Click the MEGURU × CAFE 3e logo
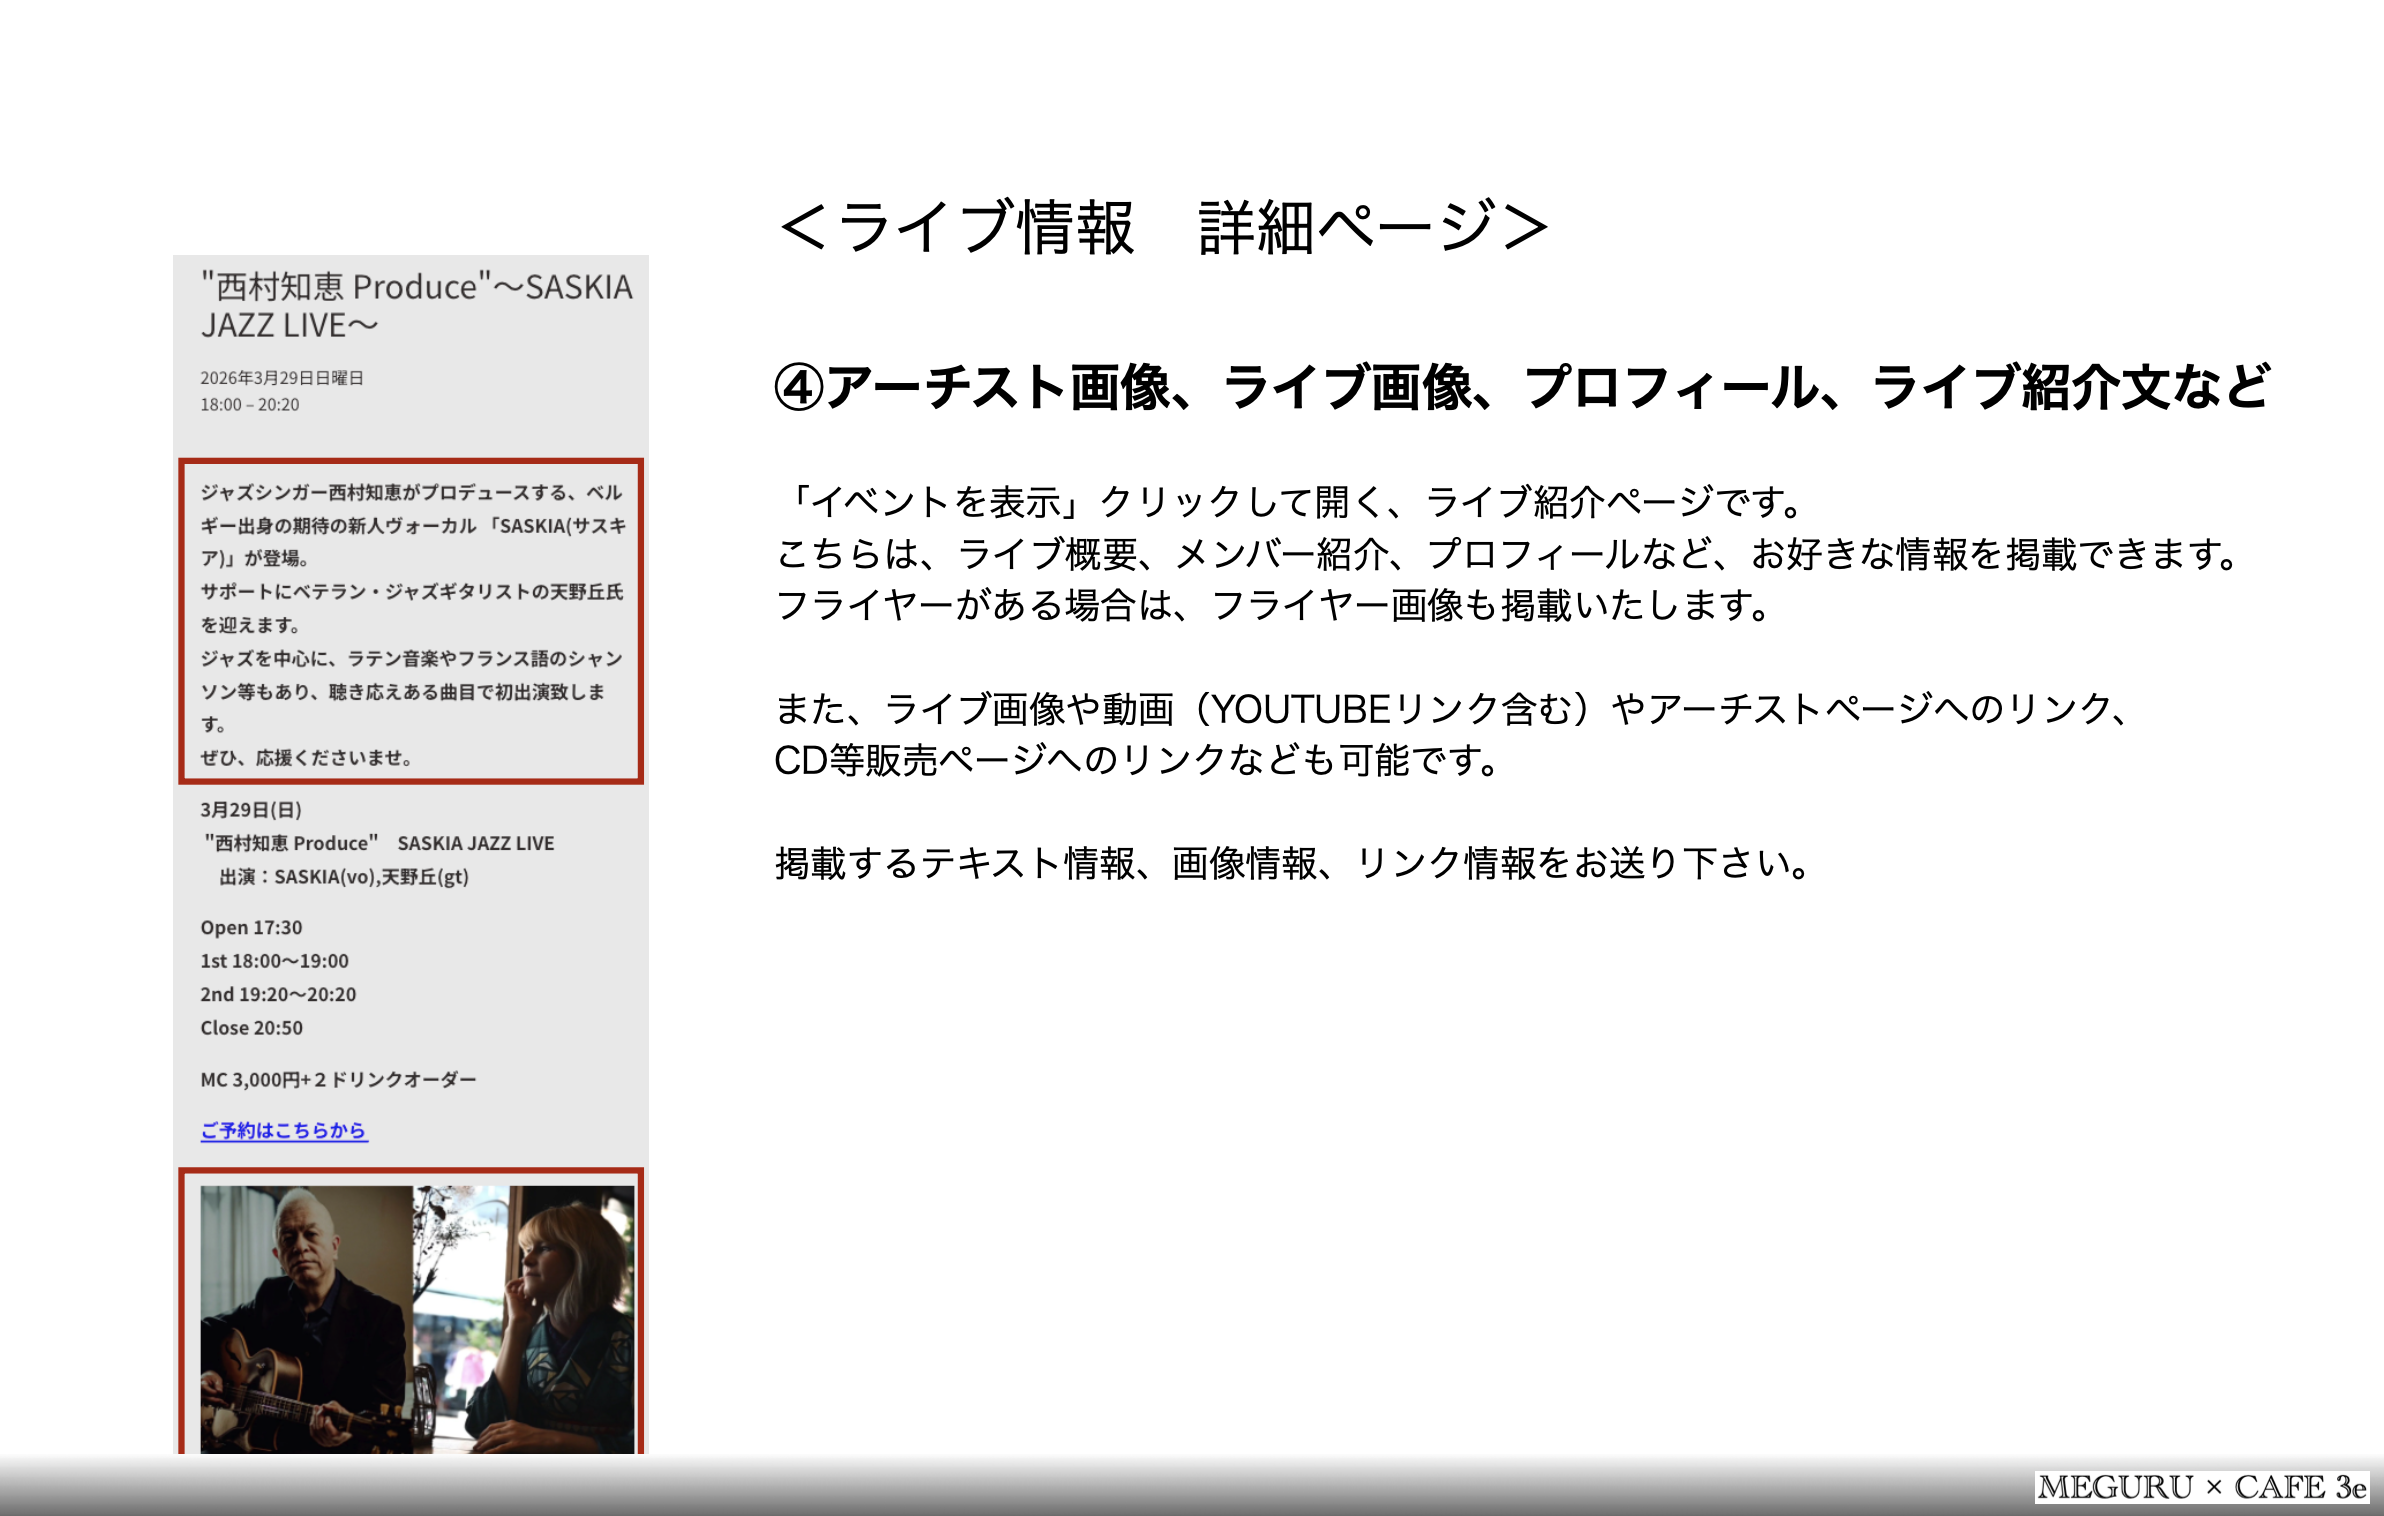Screen dimensions: 2384x1516 click(x=2201, y=1487)
